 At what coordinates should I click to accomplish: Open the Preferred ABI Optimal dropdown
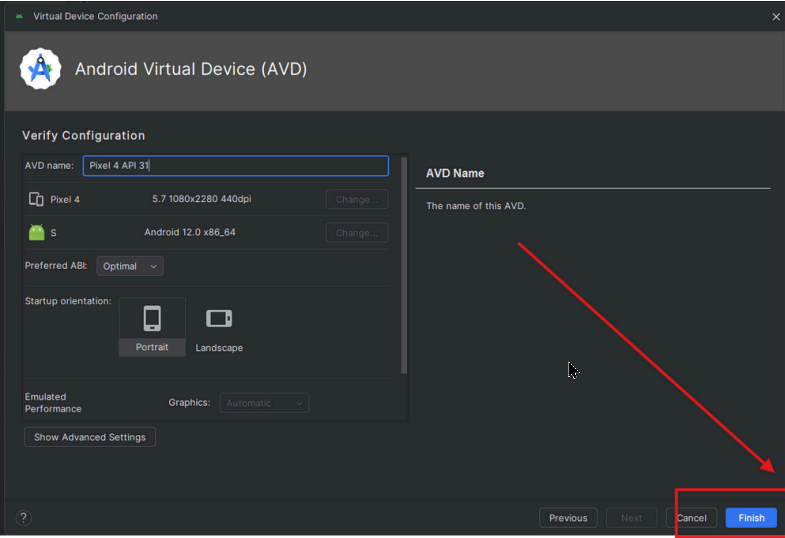[x=130, y=266]
